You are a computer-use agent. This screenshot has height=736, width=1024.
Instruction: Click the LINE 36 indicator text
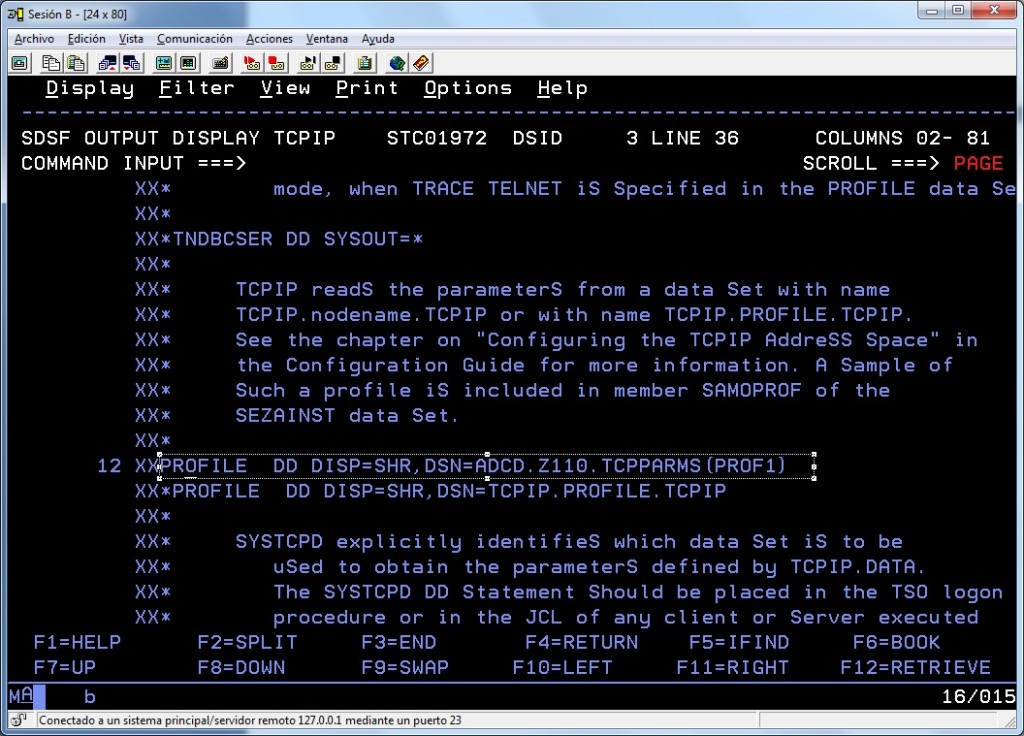(695, 138)
